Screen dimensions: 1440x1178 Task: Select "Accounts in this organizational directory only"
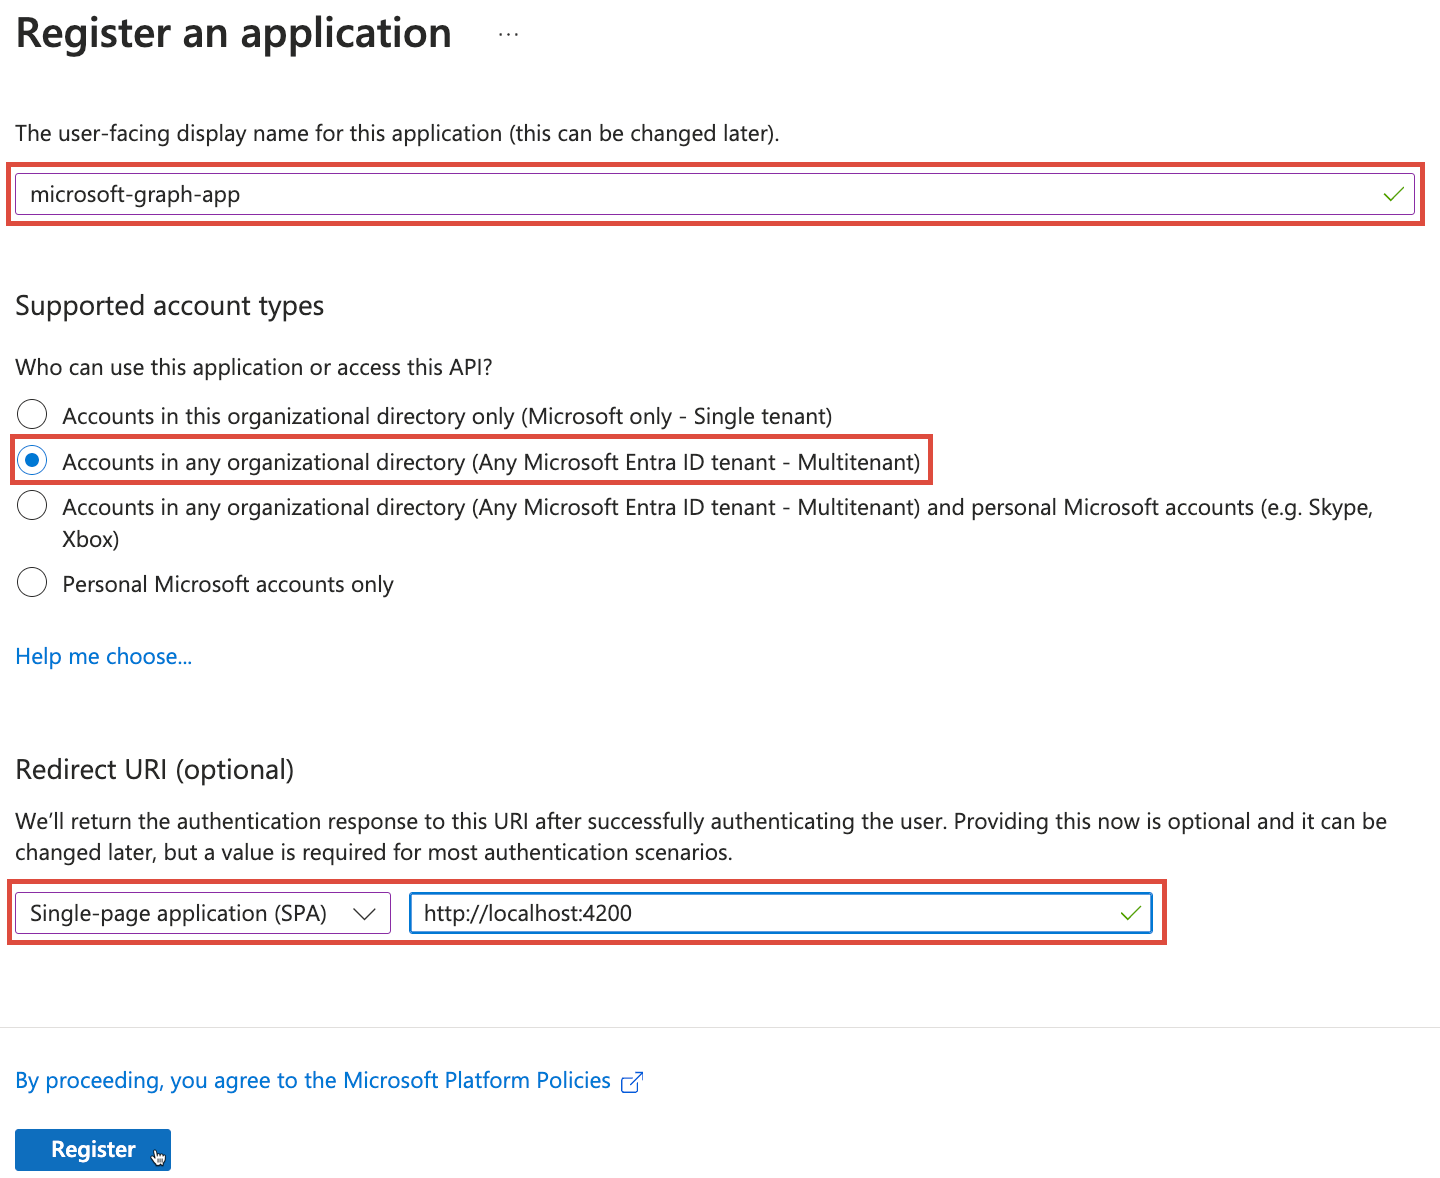(31, 414)
